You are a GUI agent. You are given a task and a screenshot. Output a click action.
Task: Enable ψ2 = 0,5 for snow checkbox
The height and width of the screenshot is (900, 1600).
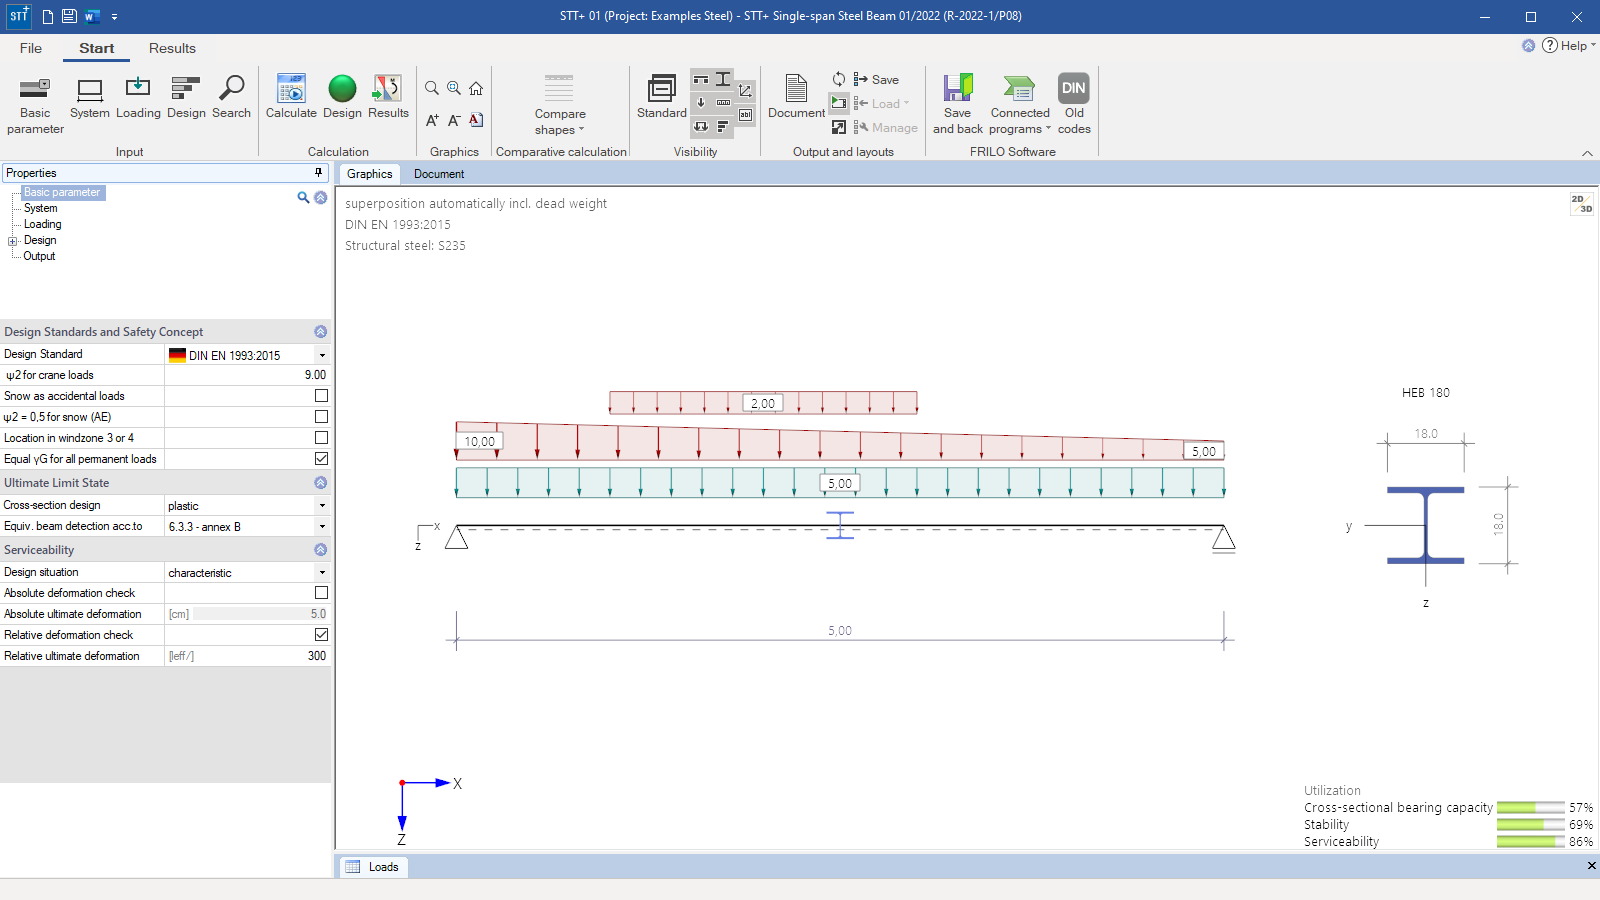[x=321, y=417]
